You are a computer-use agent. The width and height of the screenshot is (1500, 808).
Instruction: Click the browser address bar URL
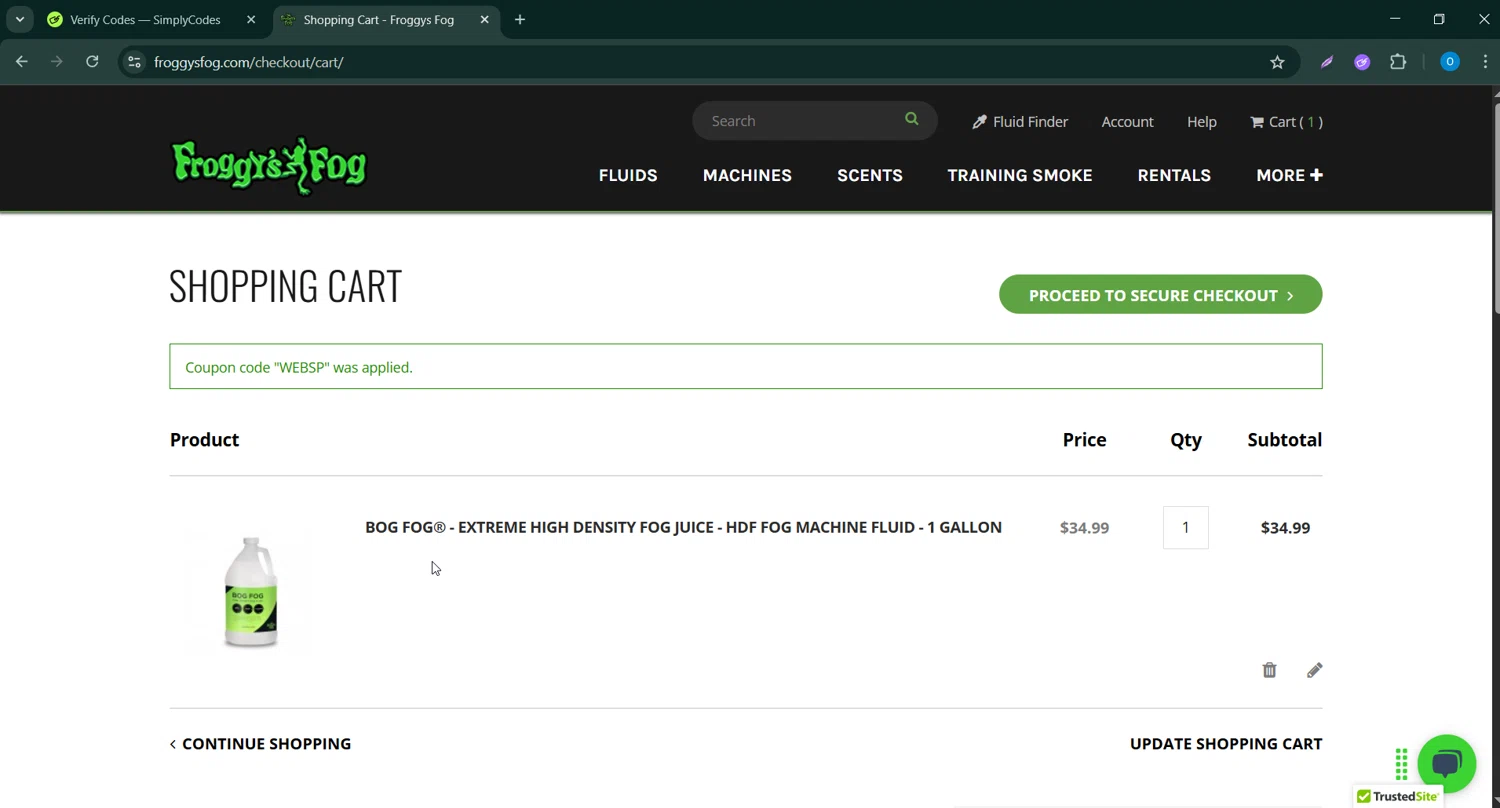(249, 62)
